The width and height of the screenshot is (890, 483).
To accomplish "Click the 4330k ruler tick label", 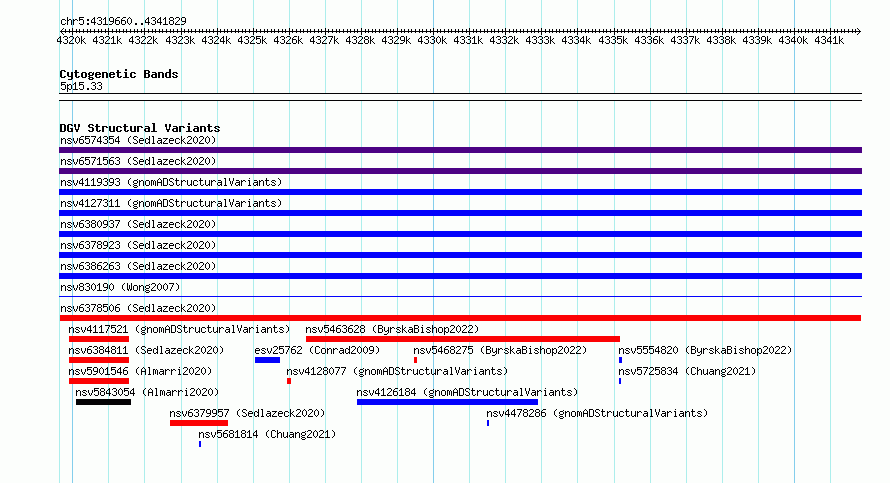I will tap(432, 40).
